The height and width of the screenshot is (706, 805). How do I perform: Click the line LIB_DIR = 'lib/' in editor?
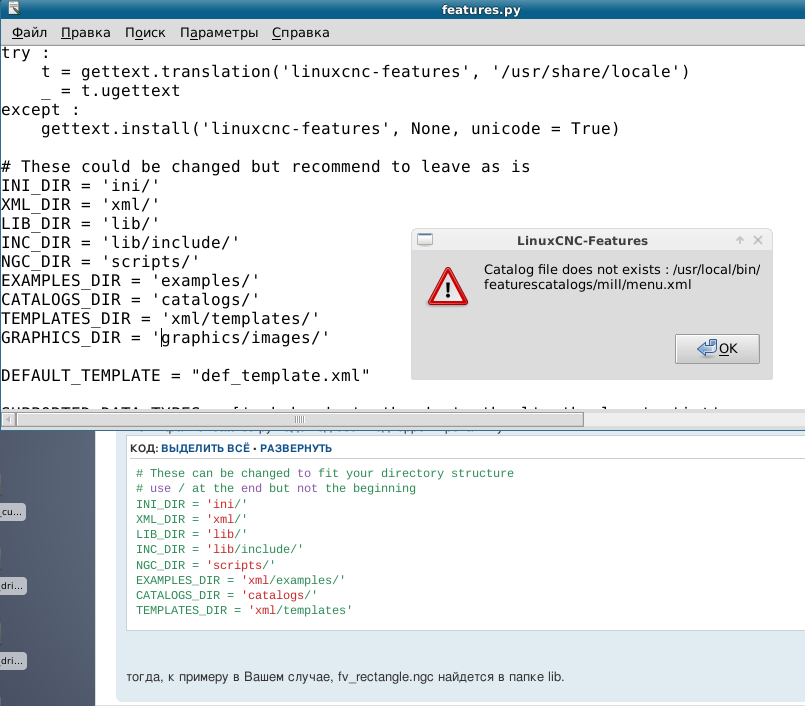pyautogui.click(x=80, y=224)
